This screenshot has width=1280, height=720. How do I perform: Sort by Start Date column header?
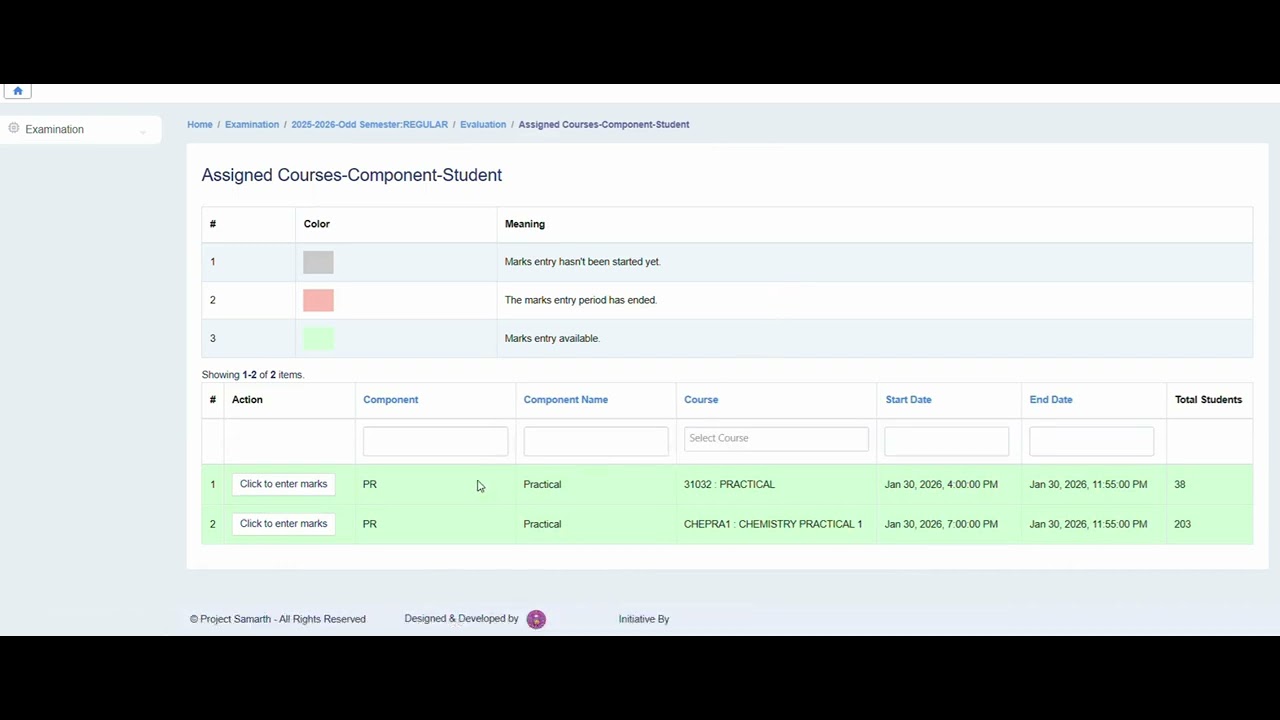click(908, 400)
